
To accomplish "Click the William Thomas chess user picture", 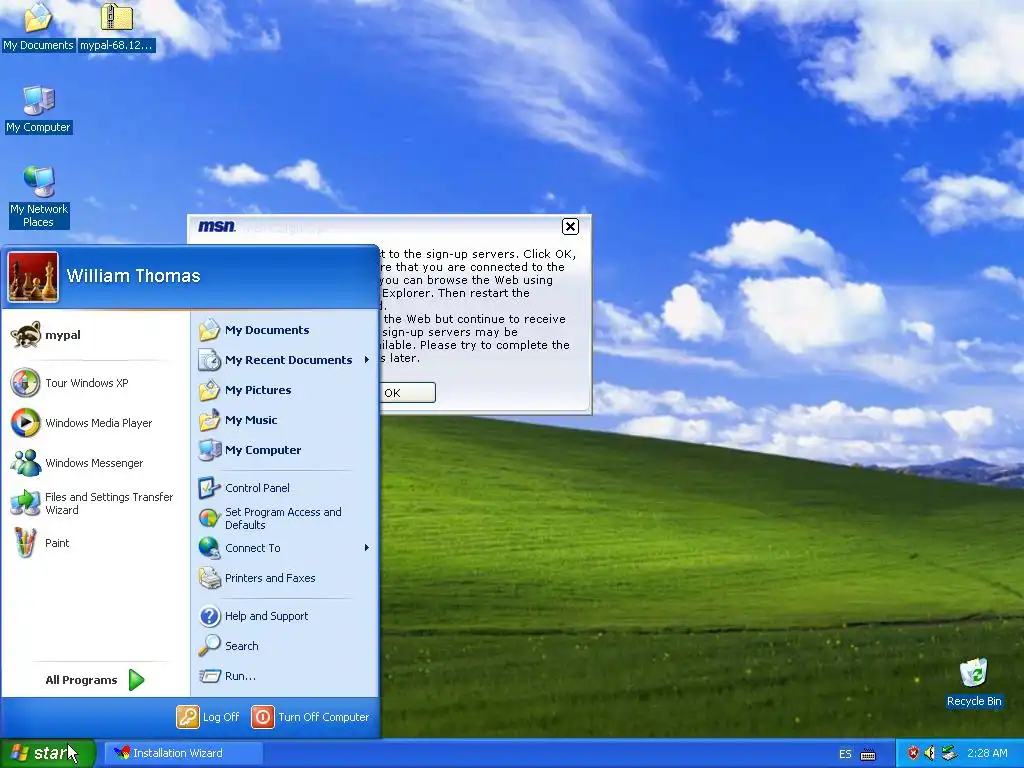I will pos(33,277).
